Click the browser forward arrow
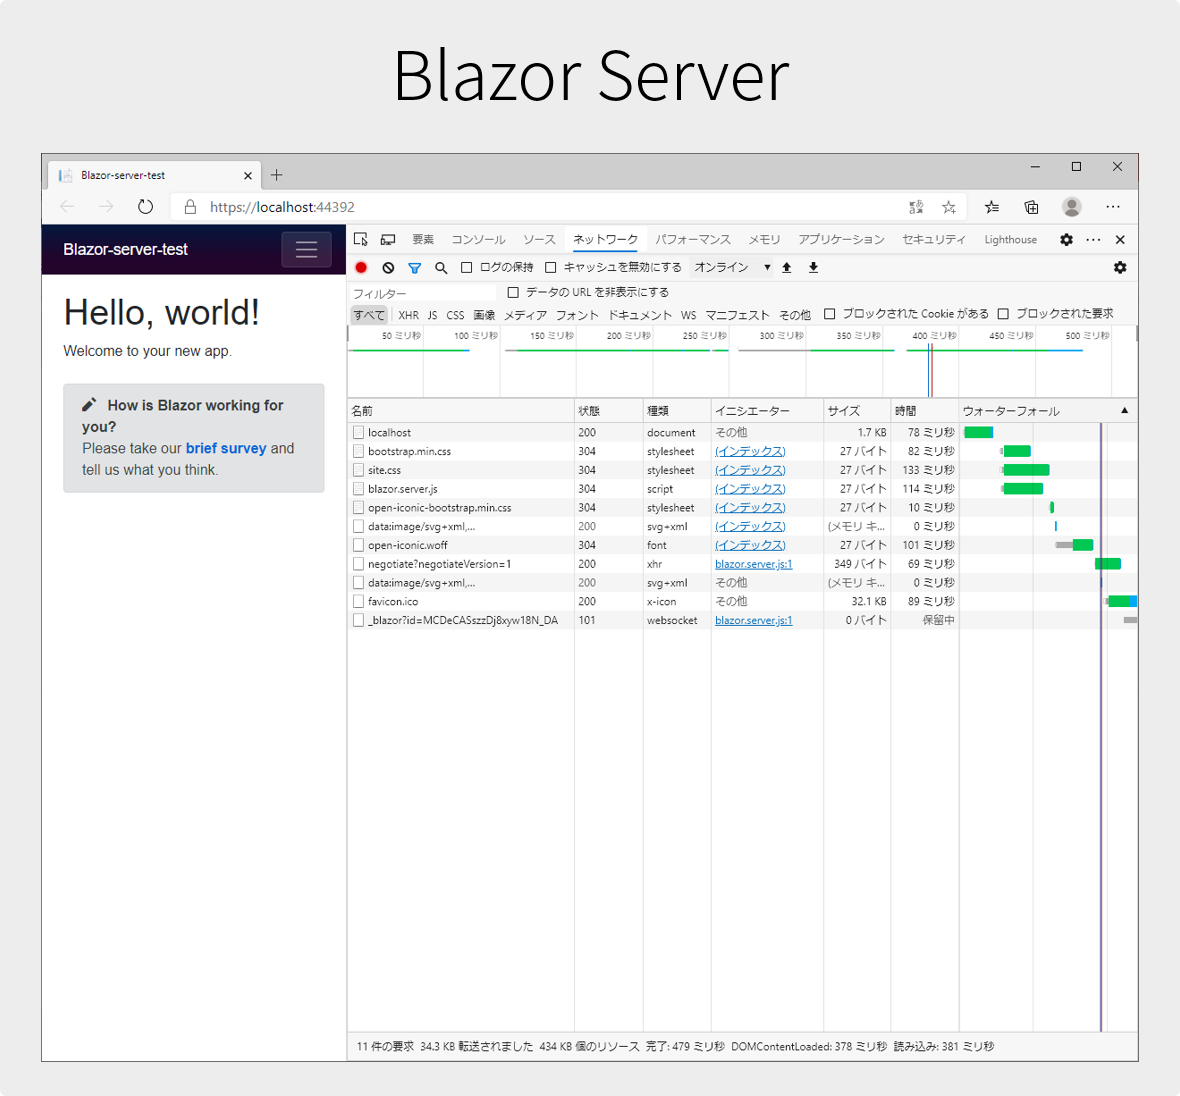Viewport: 1180px width, 1096px height. coord(106,207)
